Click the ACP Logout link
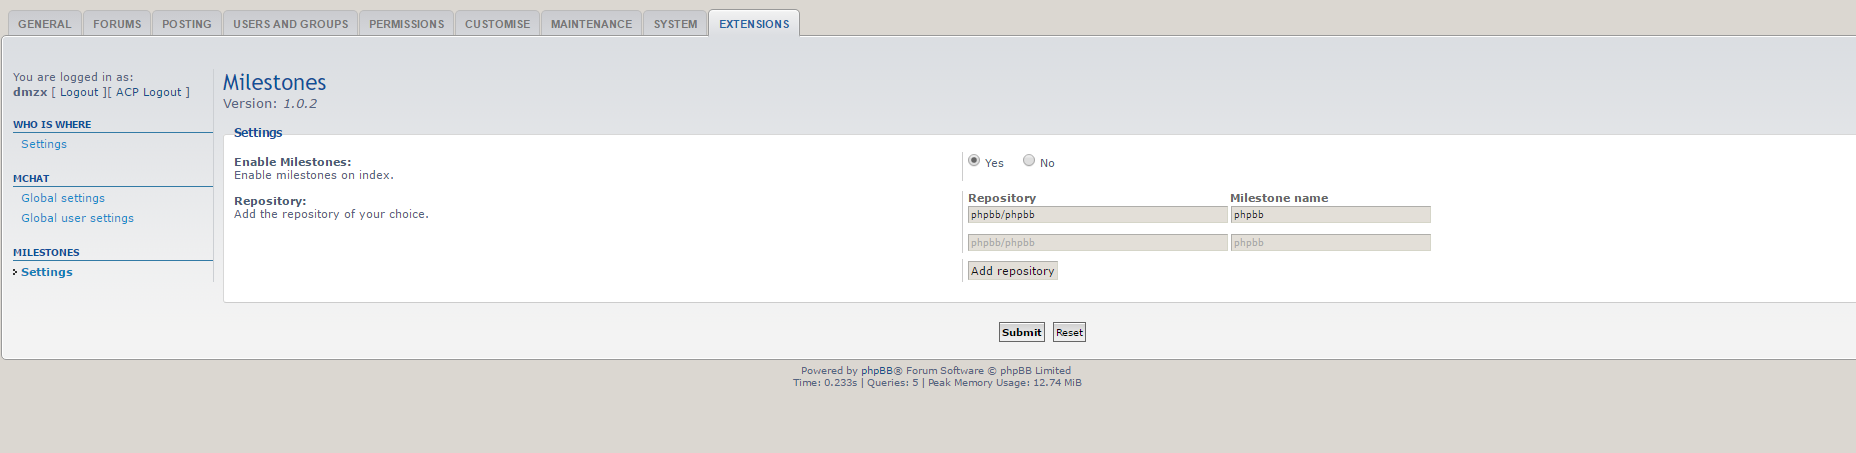 149,92
